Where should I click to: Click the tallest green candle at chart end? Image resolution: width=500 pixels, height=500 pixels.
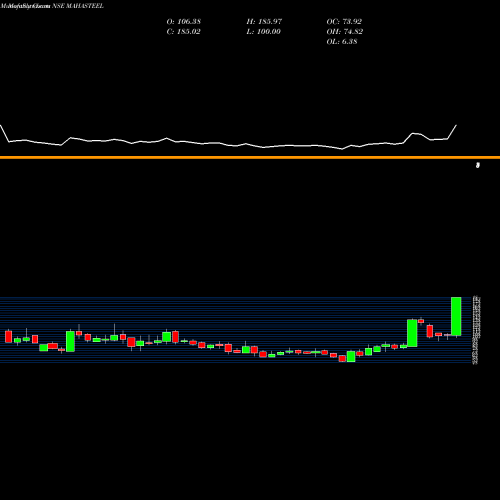pos(456,316)
